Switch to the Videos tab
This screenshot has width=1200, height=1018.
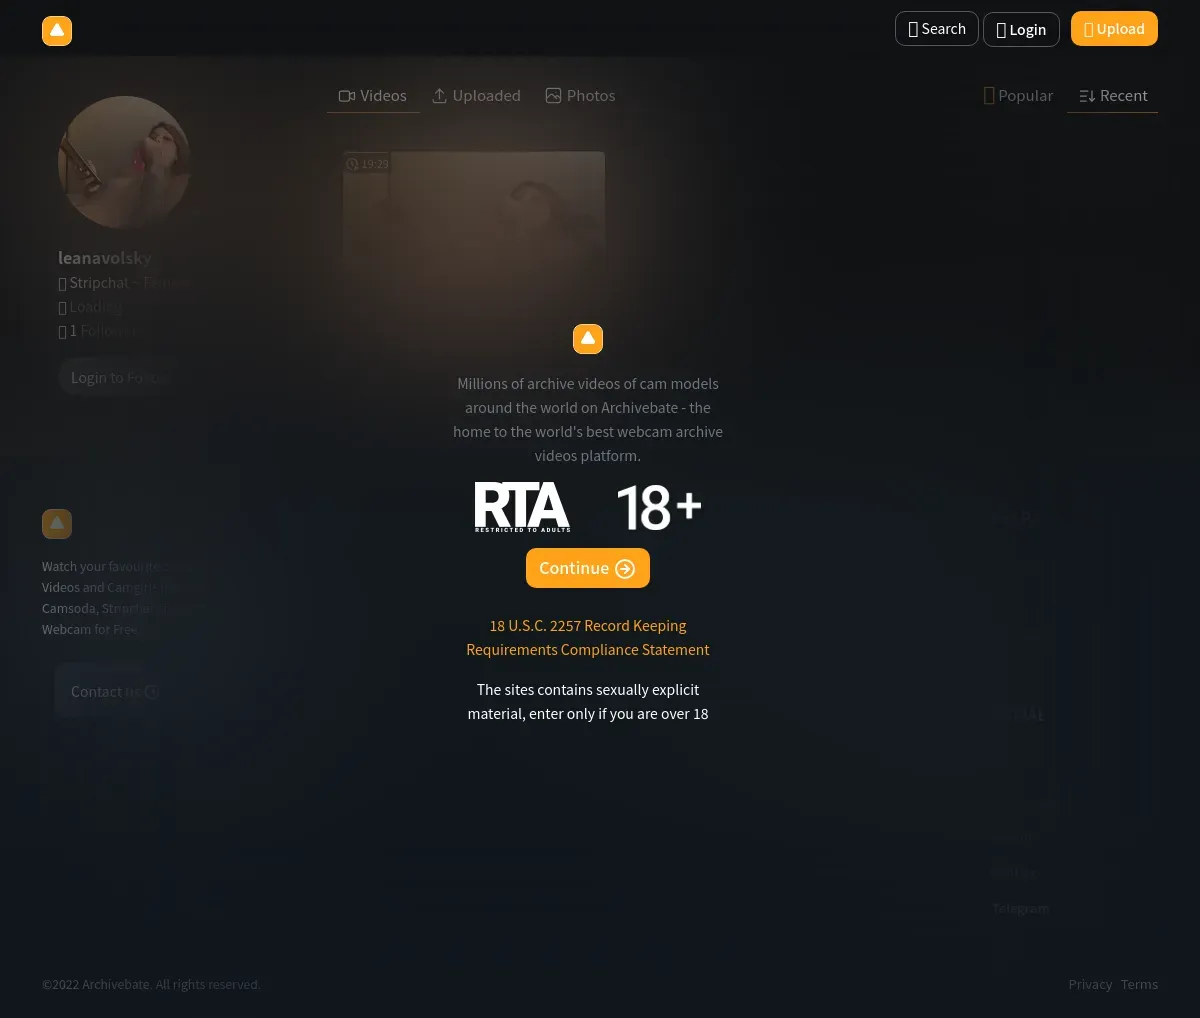pyautogui.click(x=373, y=96)
